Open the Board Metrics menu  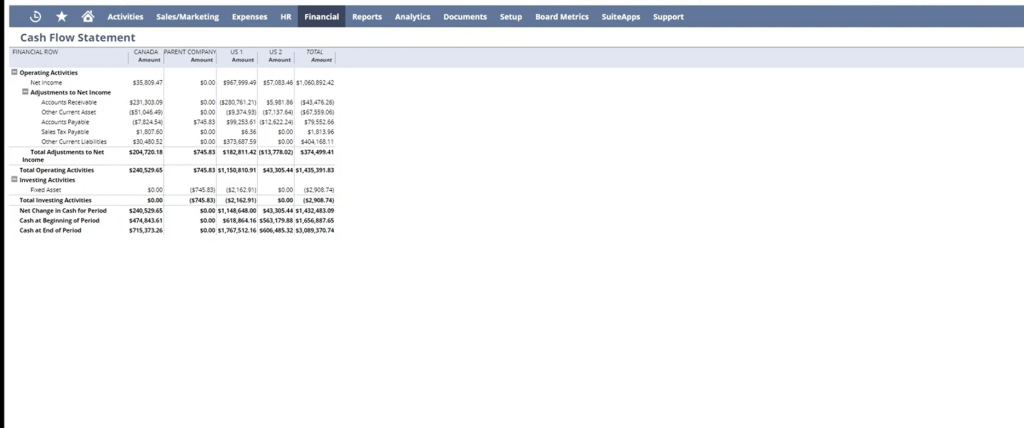(x=562, y=17)
